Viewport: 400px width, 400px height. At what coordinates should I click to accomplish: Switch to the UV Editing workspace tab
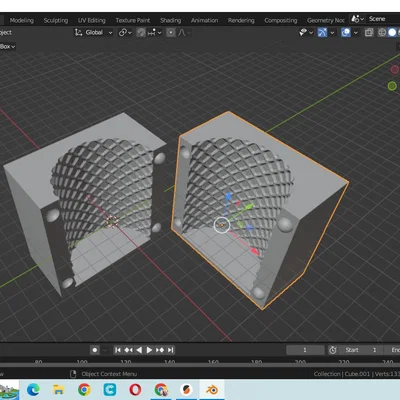tap(92, 20)
